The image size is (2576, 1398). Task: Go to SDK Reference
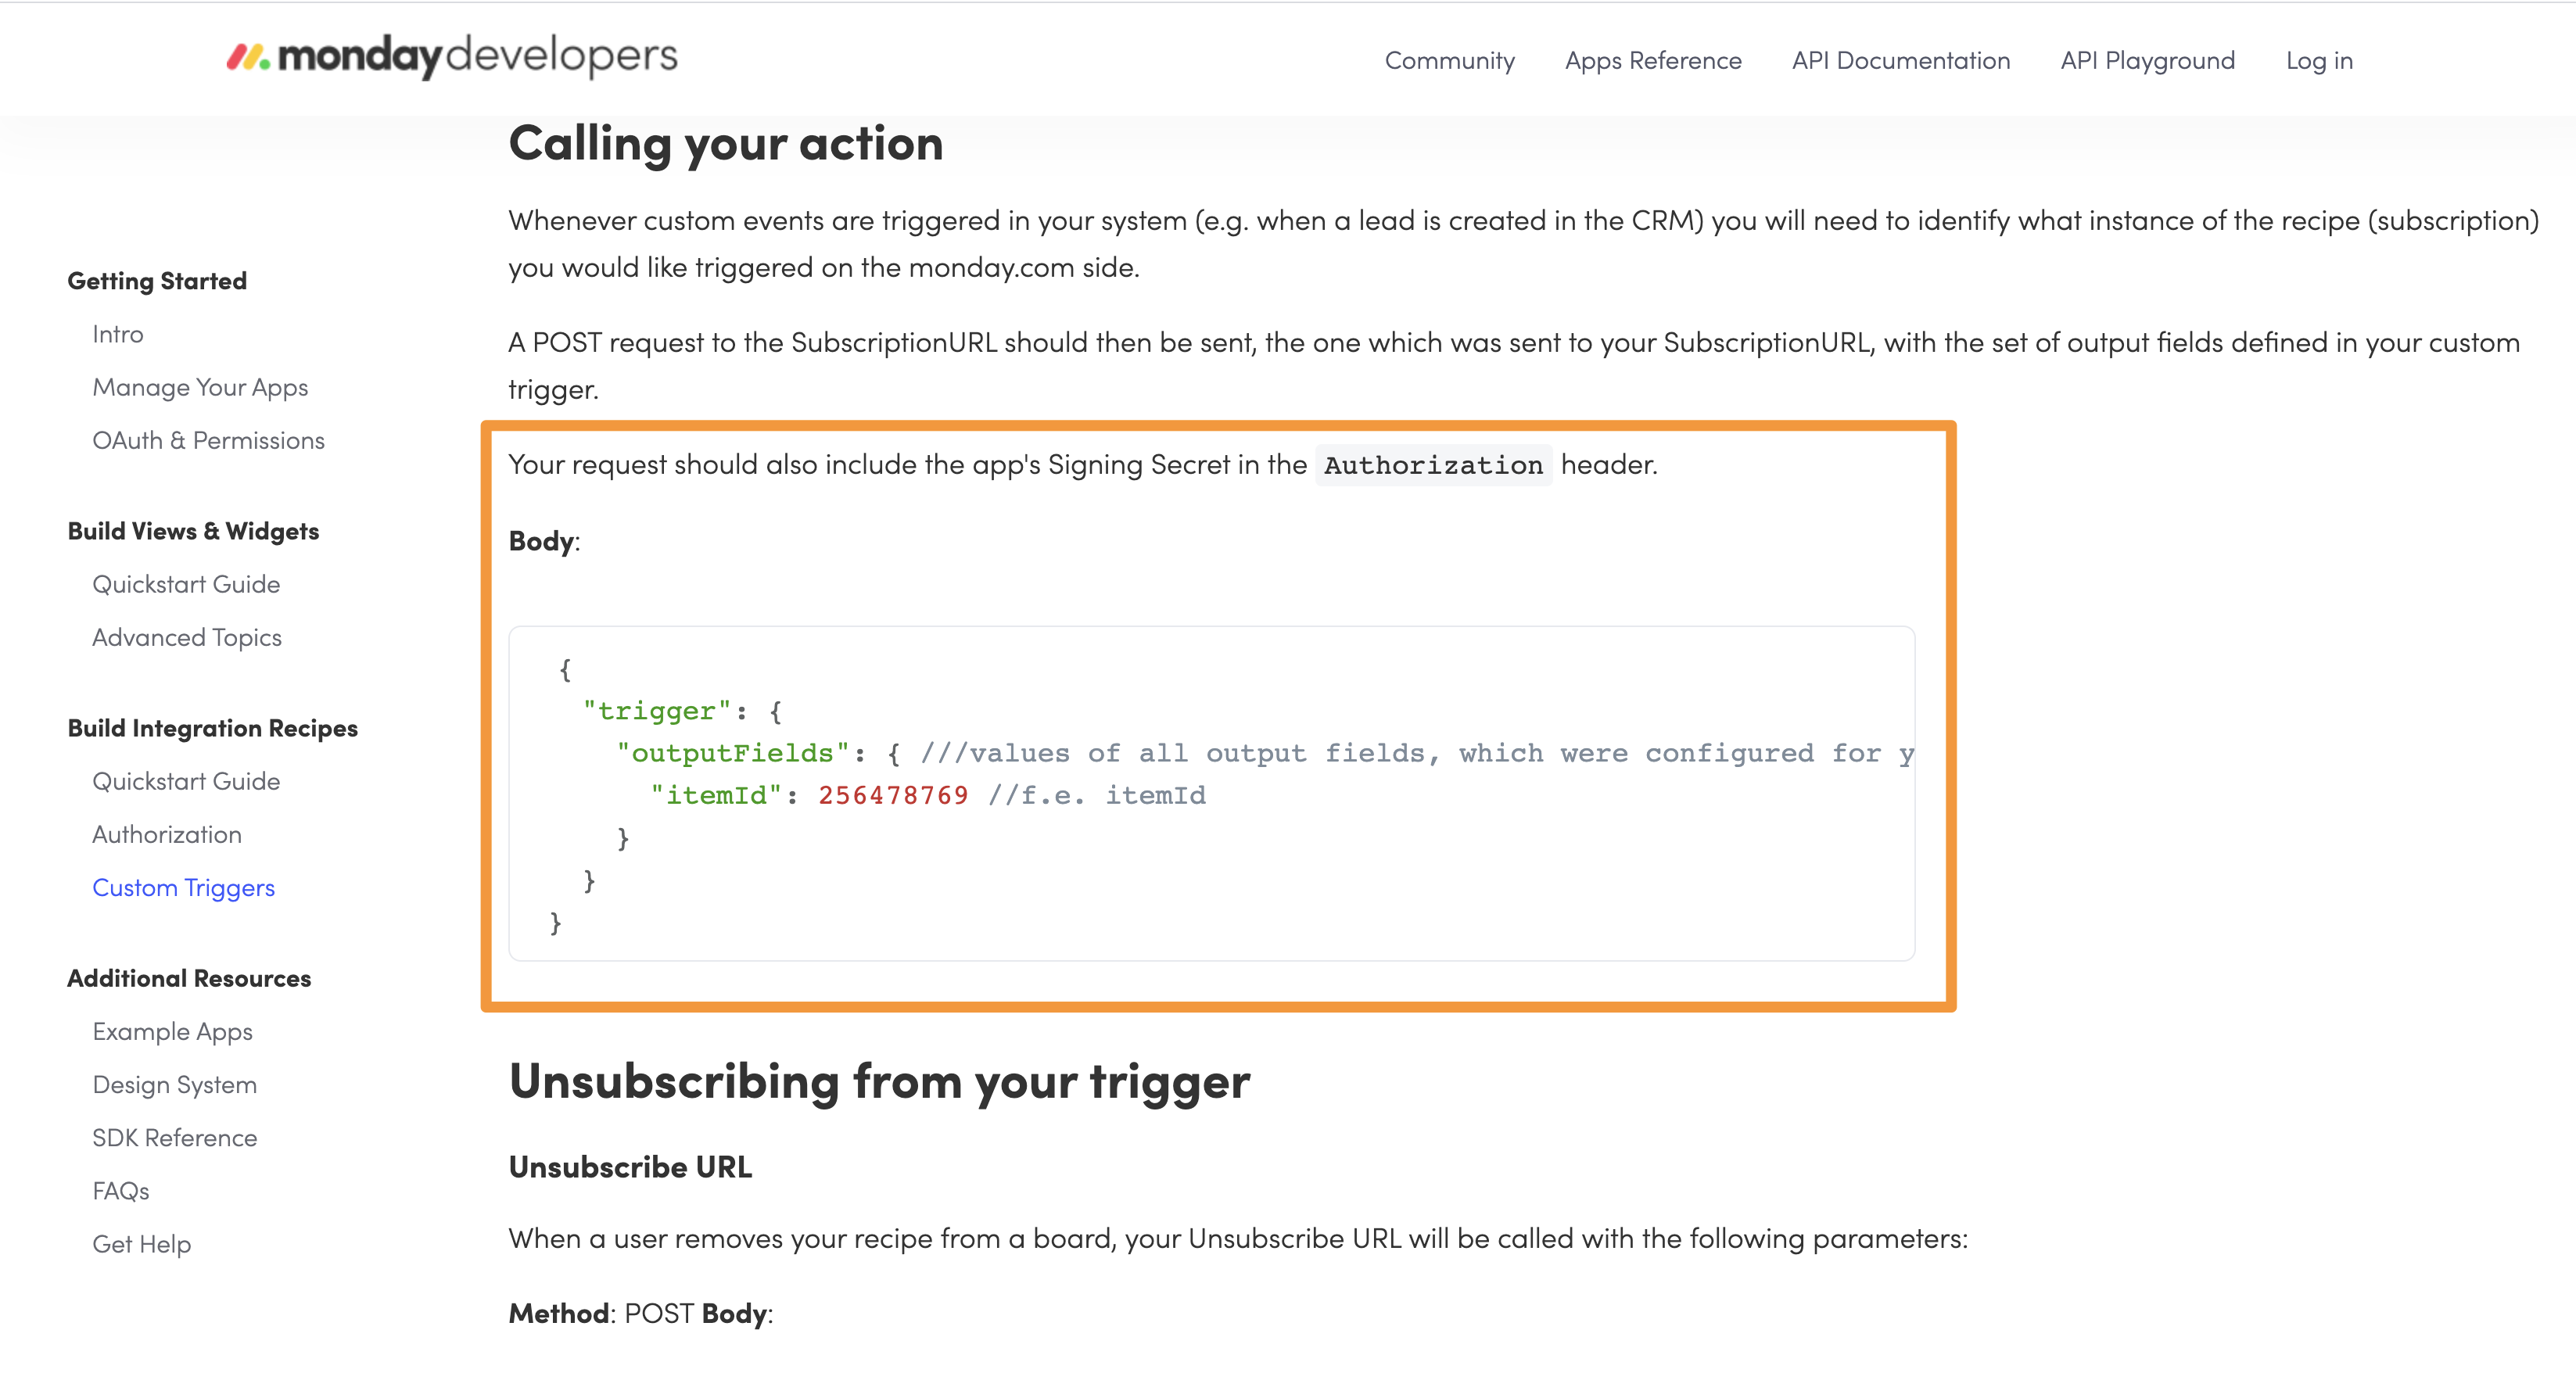pos(174,1137)
